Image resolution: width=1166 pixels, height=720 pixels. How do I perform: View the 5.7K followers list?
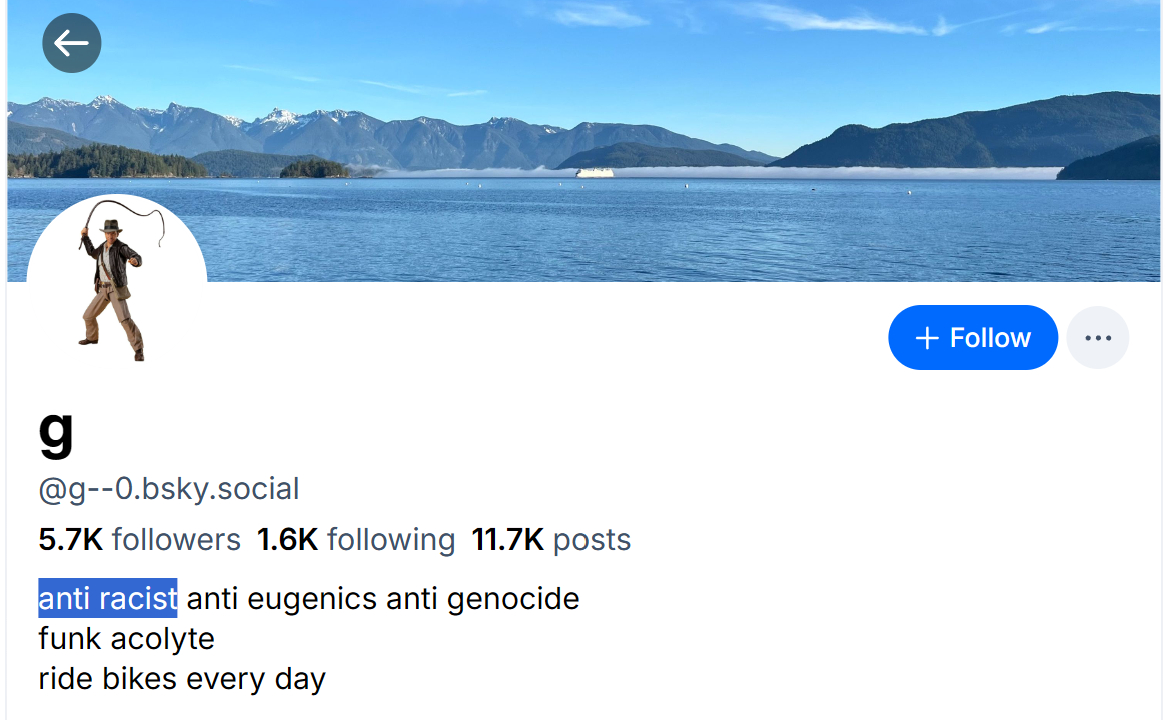click(139, 540)
